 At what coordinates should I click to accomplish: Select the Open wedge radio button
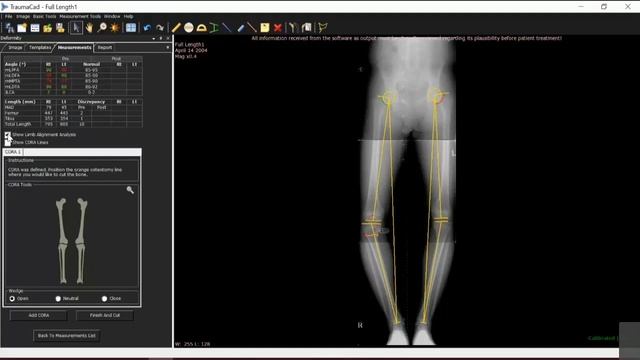pyautogui.click(x=12, y=299)
